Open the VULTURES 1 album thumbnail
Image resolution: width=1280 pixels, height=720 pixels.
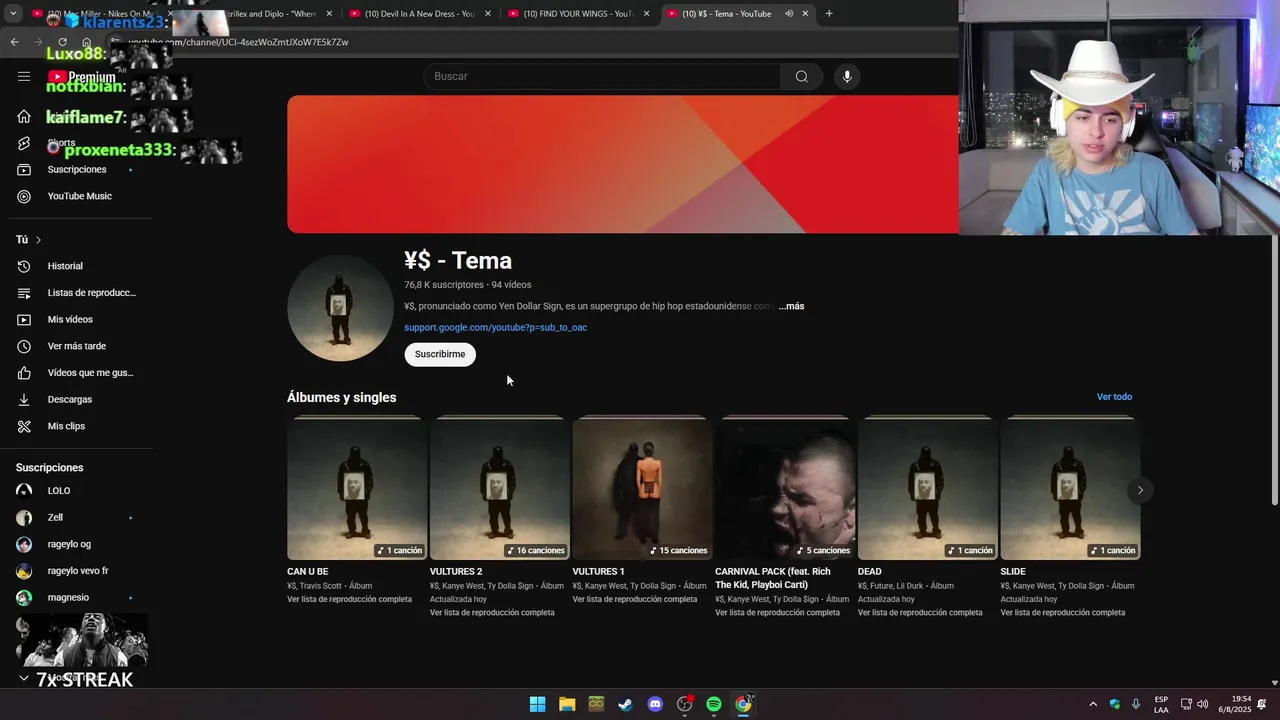642,489
